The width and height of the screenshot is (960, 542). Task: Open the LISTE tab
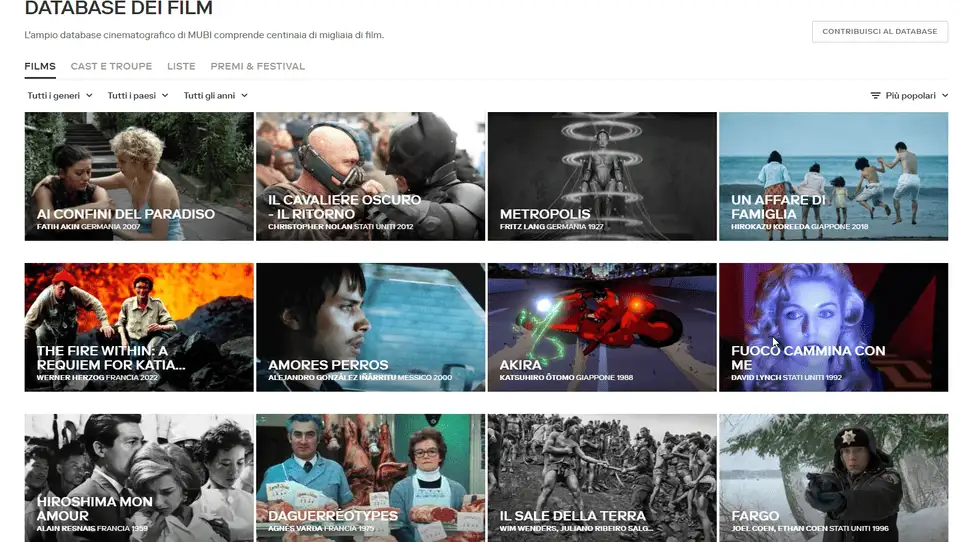[181, 66]
